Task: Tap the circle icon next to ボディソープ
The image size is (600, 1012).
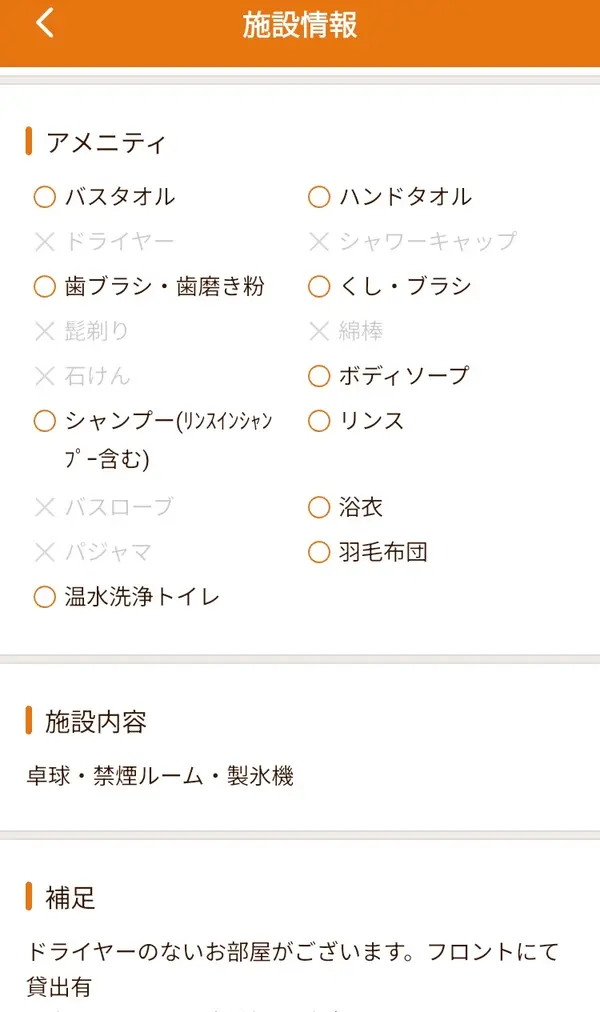Action: (x=318, y=376)
